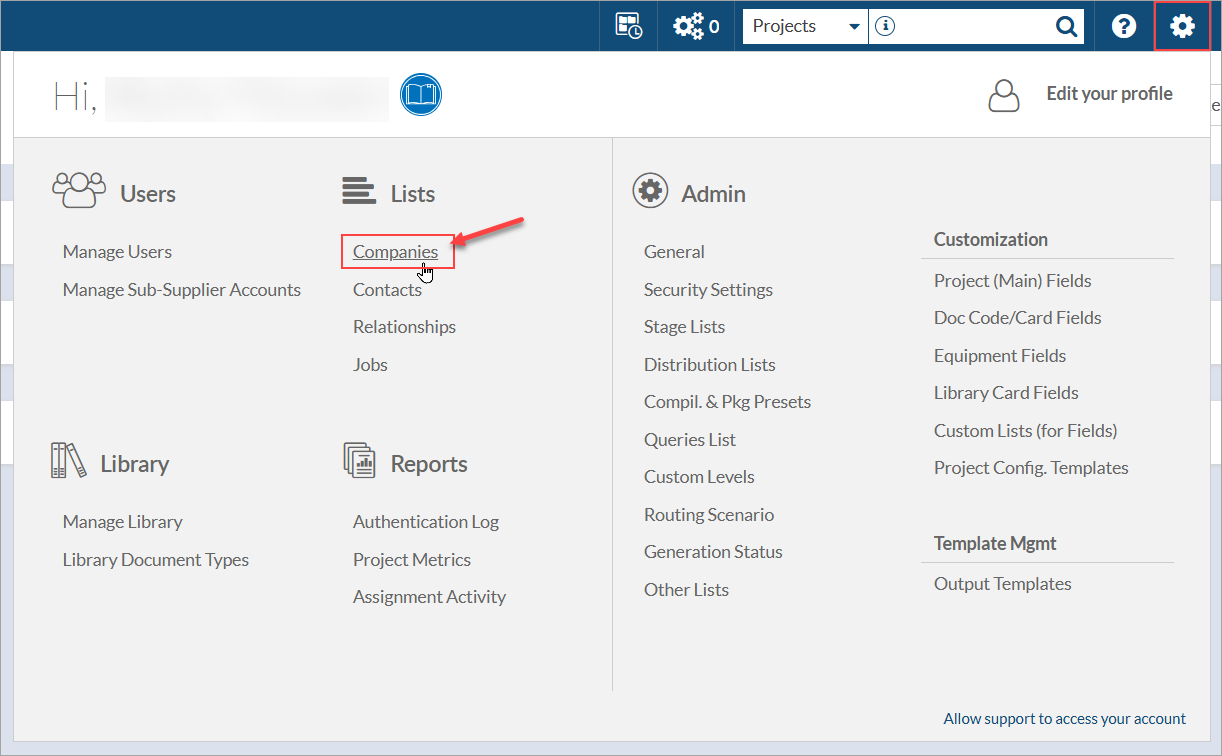
Task: Click Allow support to access your account
Action: point(1064,719)
